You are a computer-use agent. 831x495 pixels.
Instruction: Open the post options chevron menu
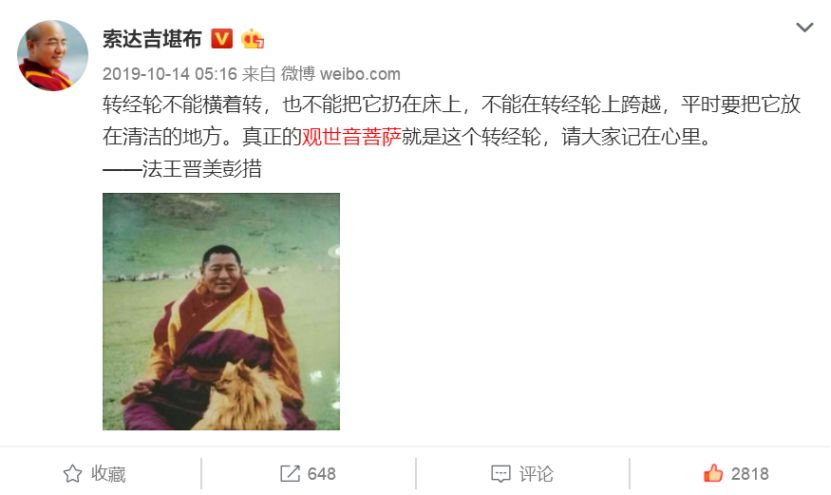click(x=804, y=27)
